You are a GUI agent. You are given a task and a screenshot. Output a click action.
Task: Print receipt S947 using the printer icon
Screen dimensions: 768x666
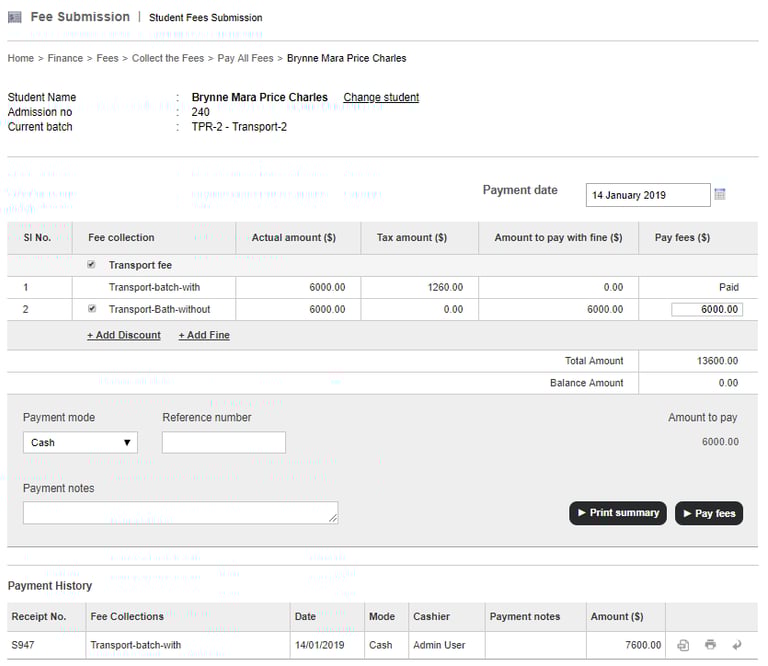[710, 644]
